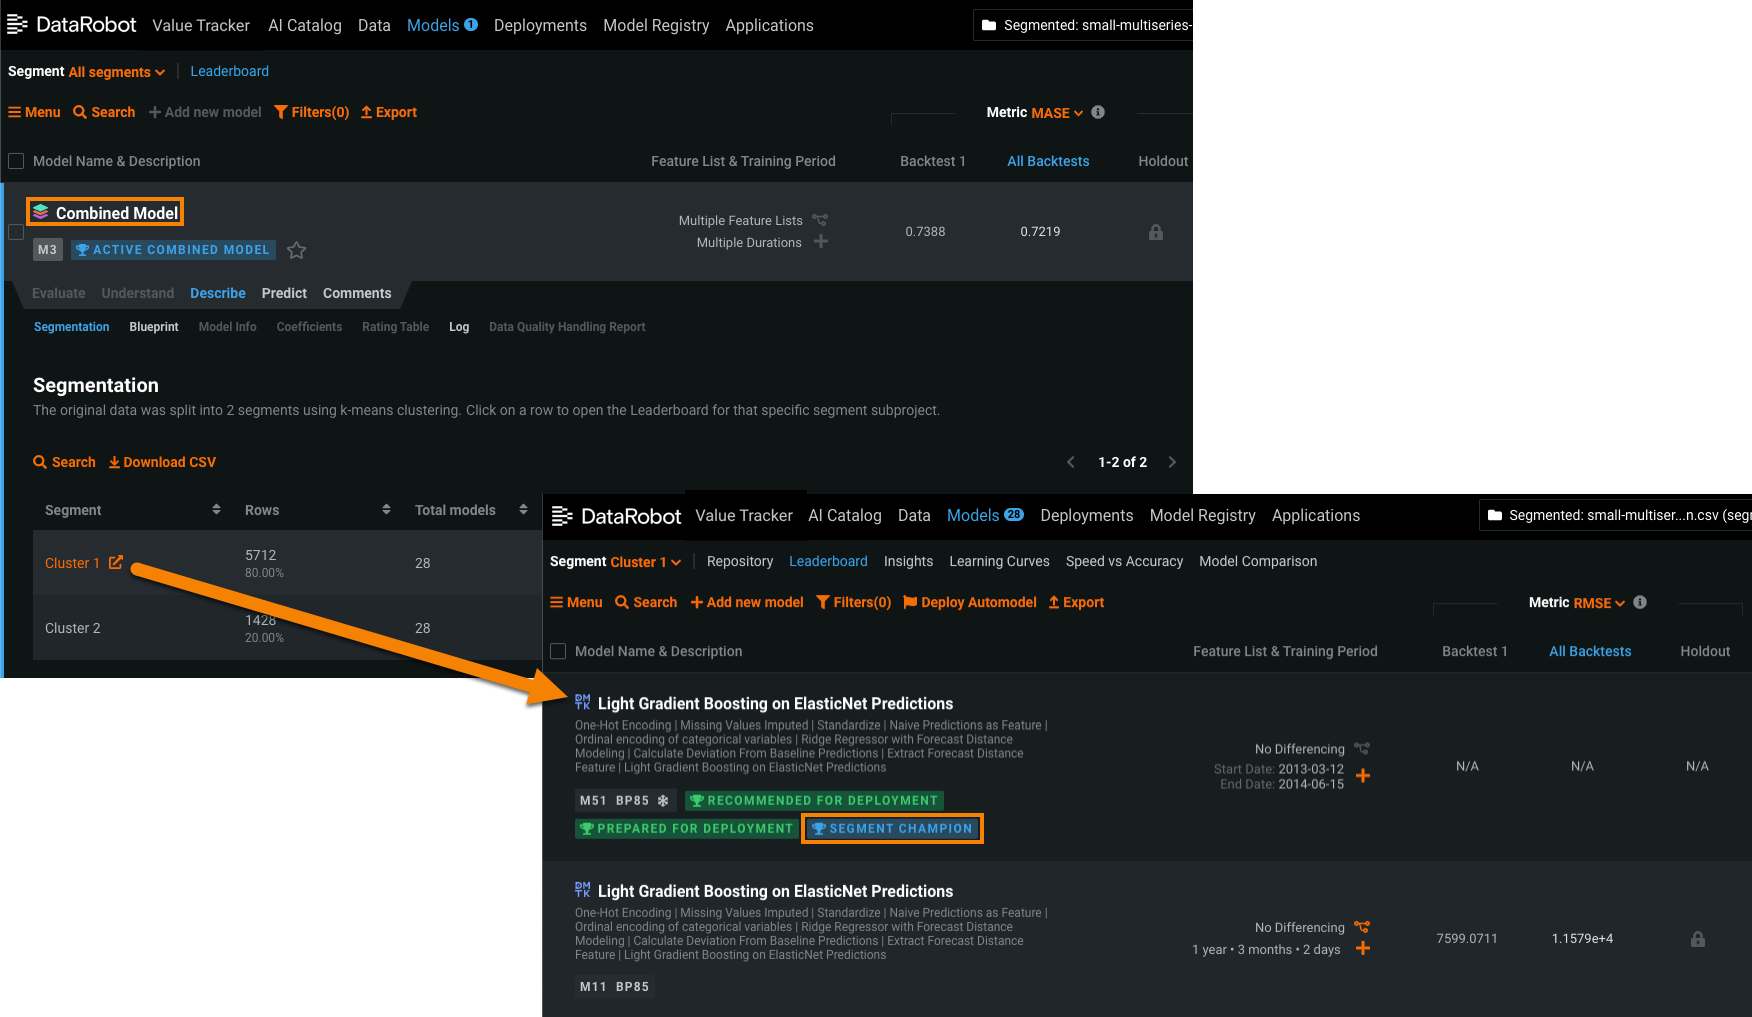Click the MASE metric info icon
Image resolution: width=1752 pixels, height=1017 pixels.
1098,112
